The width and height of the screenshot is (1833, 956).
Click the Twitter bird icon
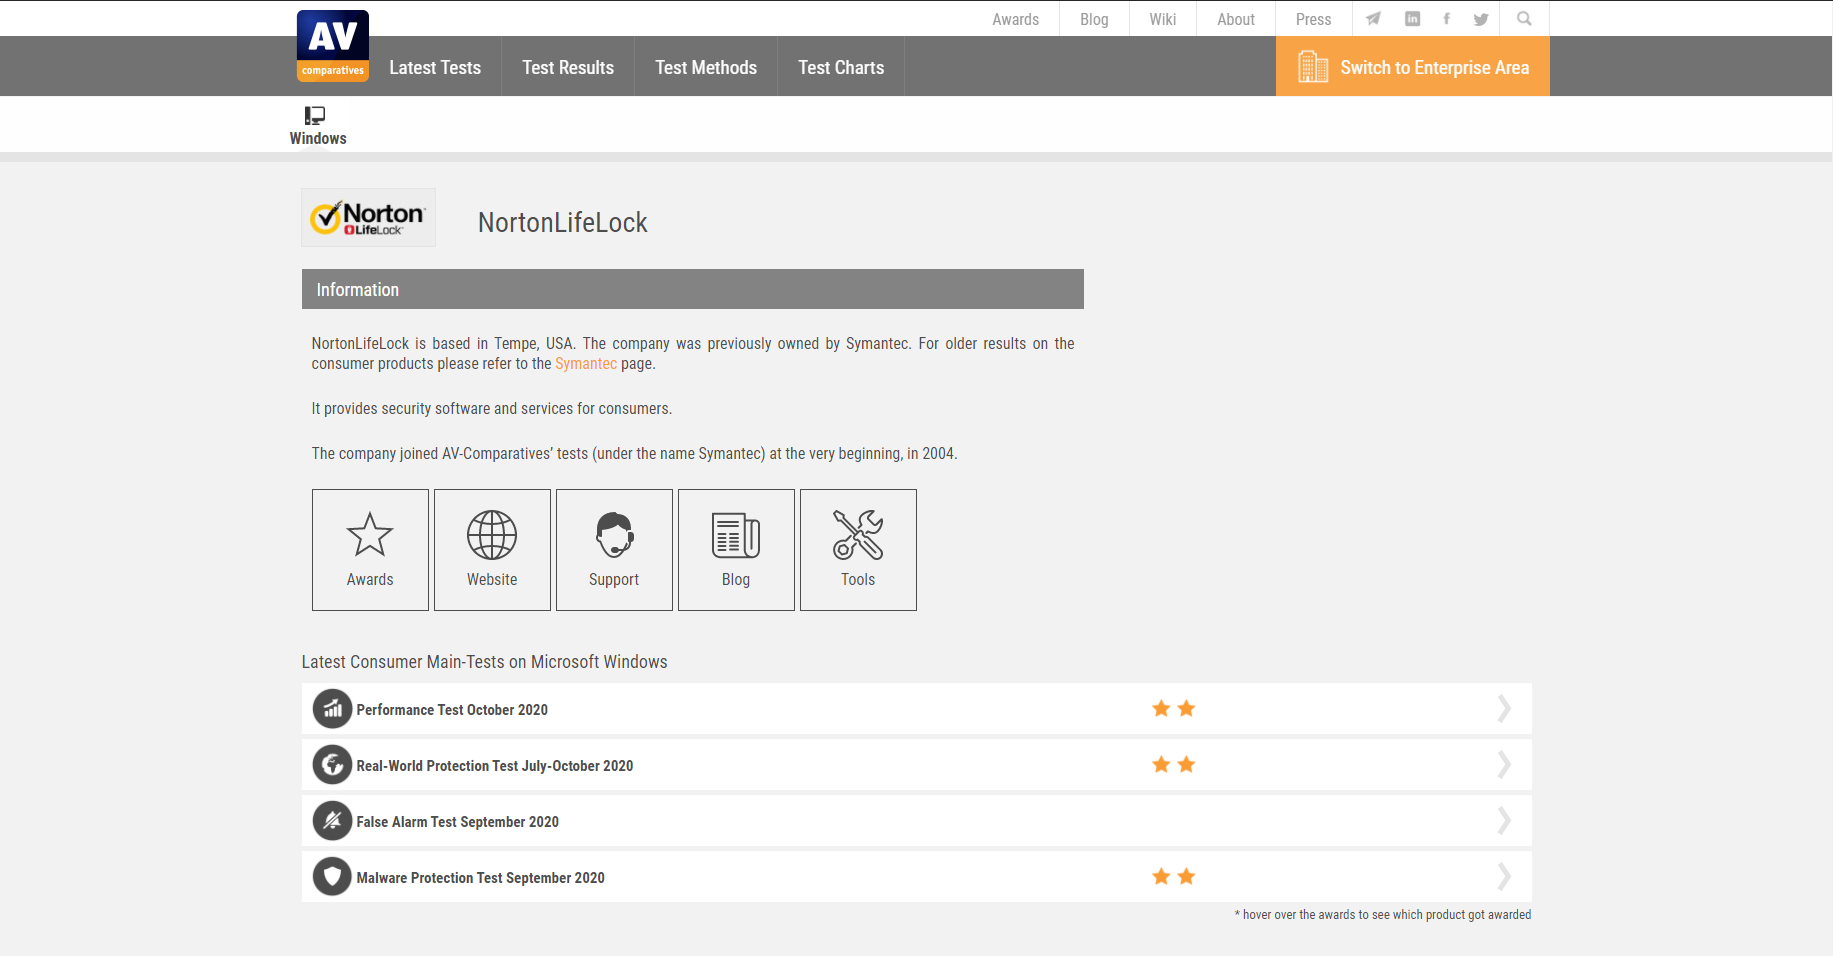(x=1481, y=19)
